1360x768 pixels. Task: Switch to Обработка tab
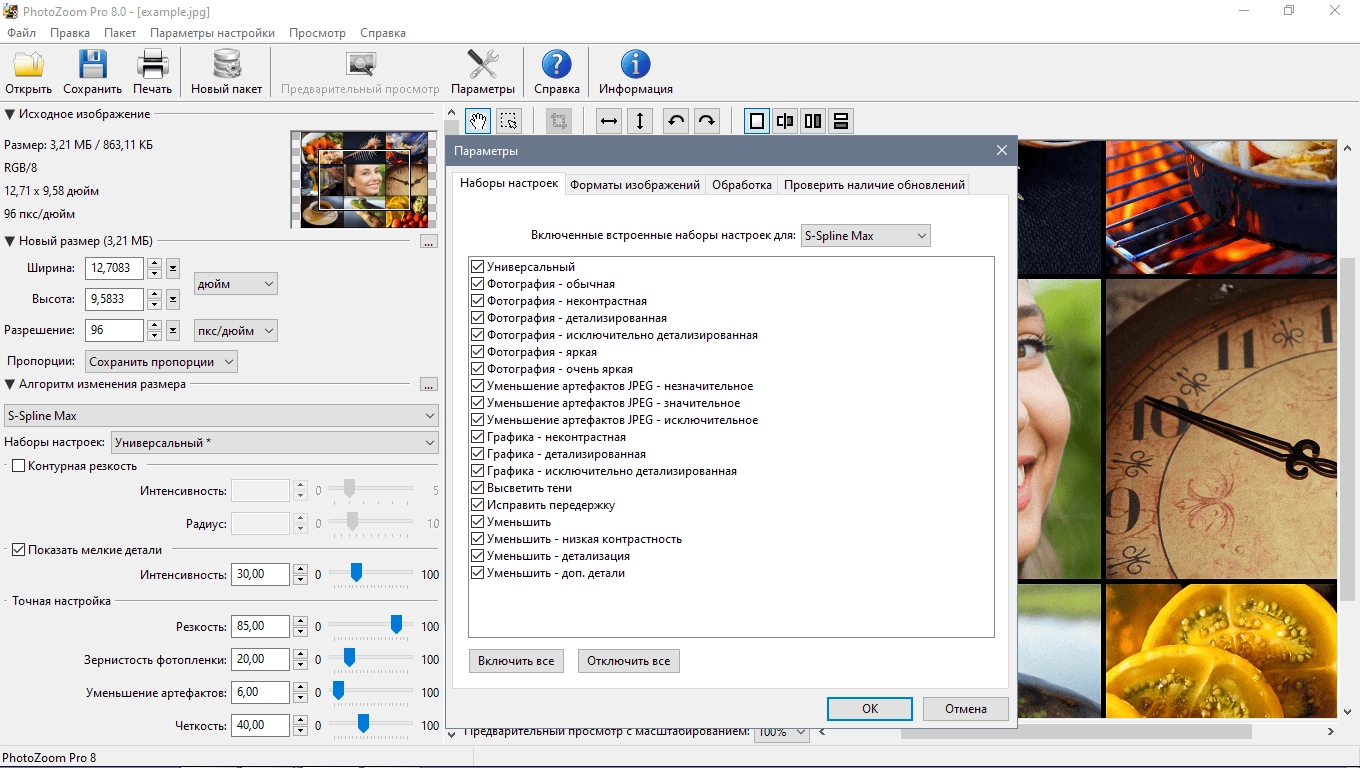742,185
